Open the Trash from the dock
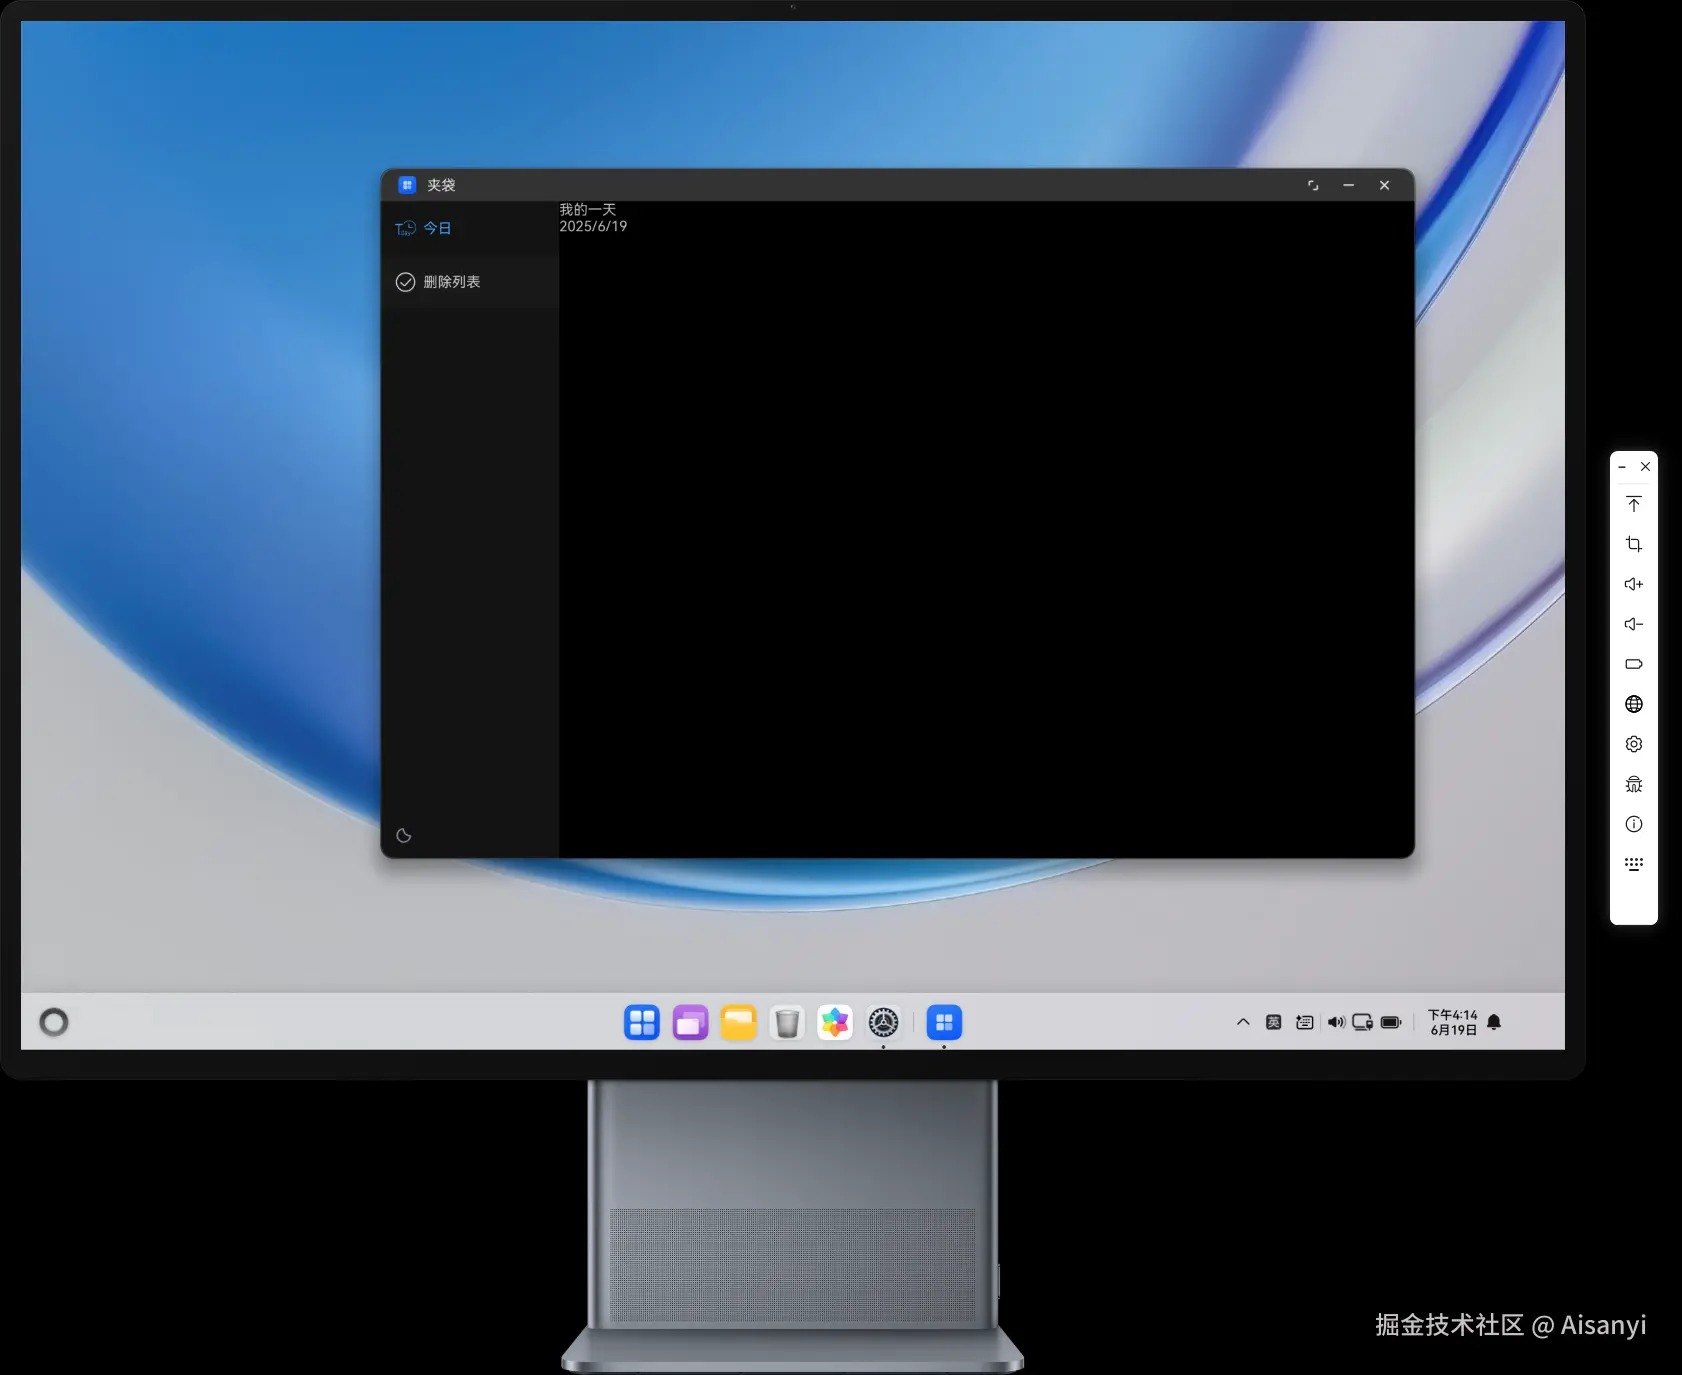This screenshot has height=1375, width=1682. point(786,1022)
